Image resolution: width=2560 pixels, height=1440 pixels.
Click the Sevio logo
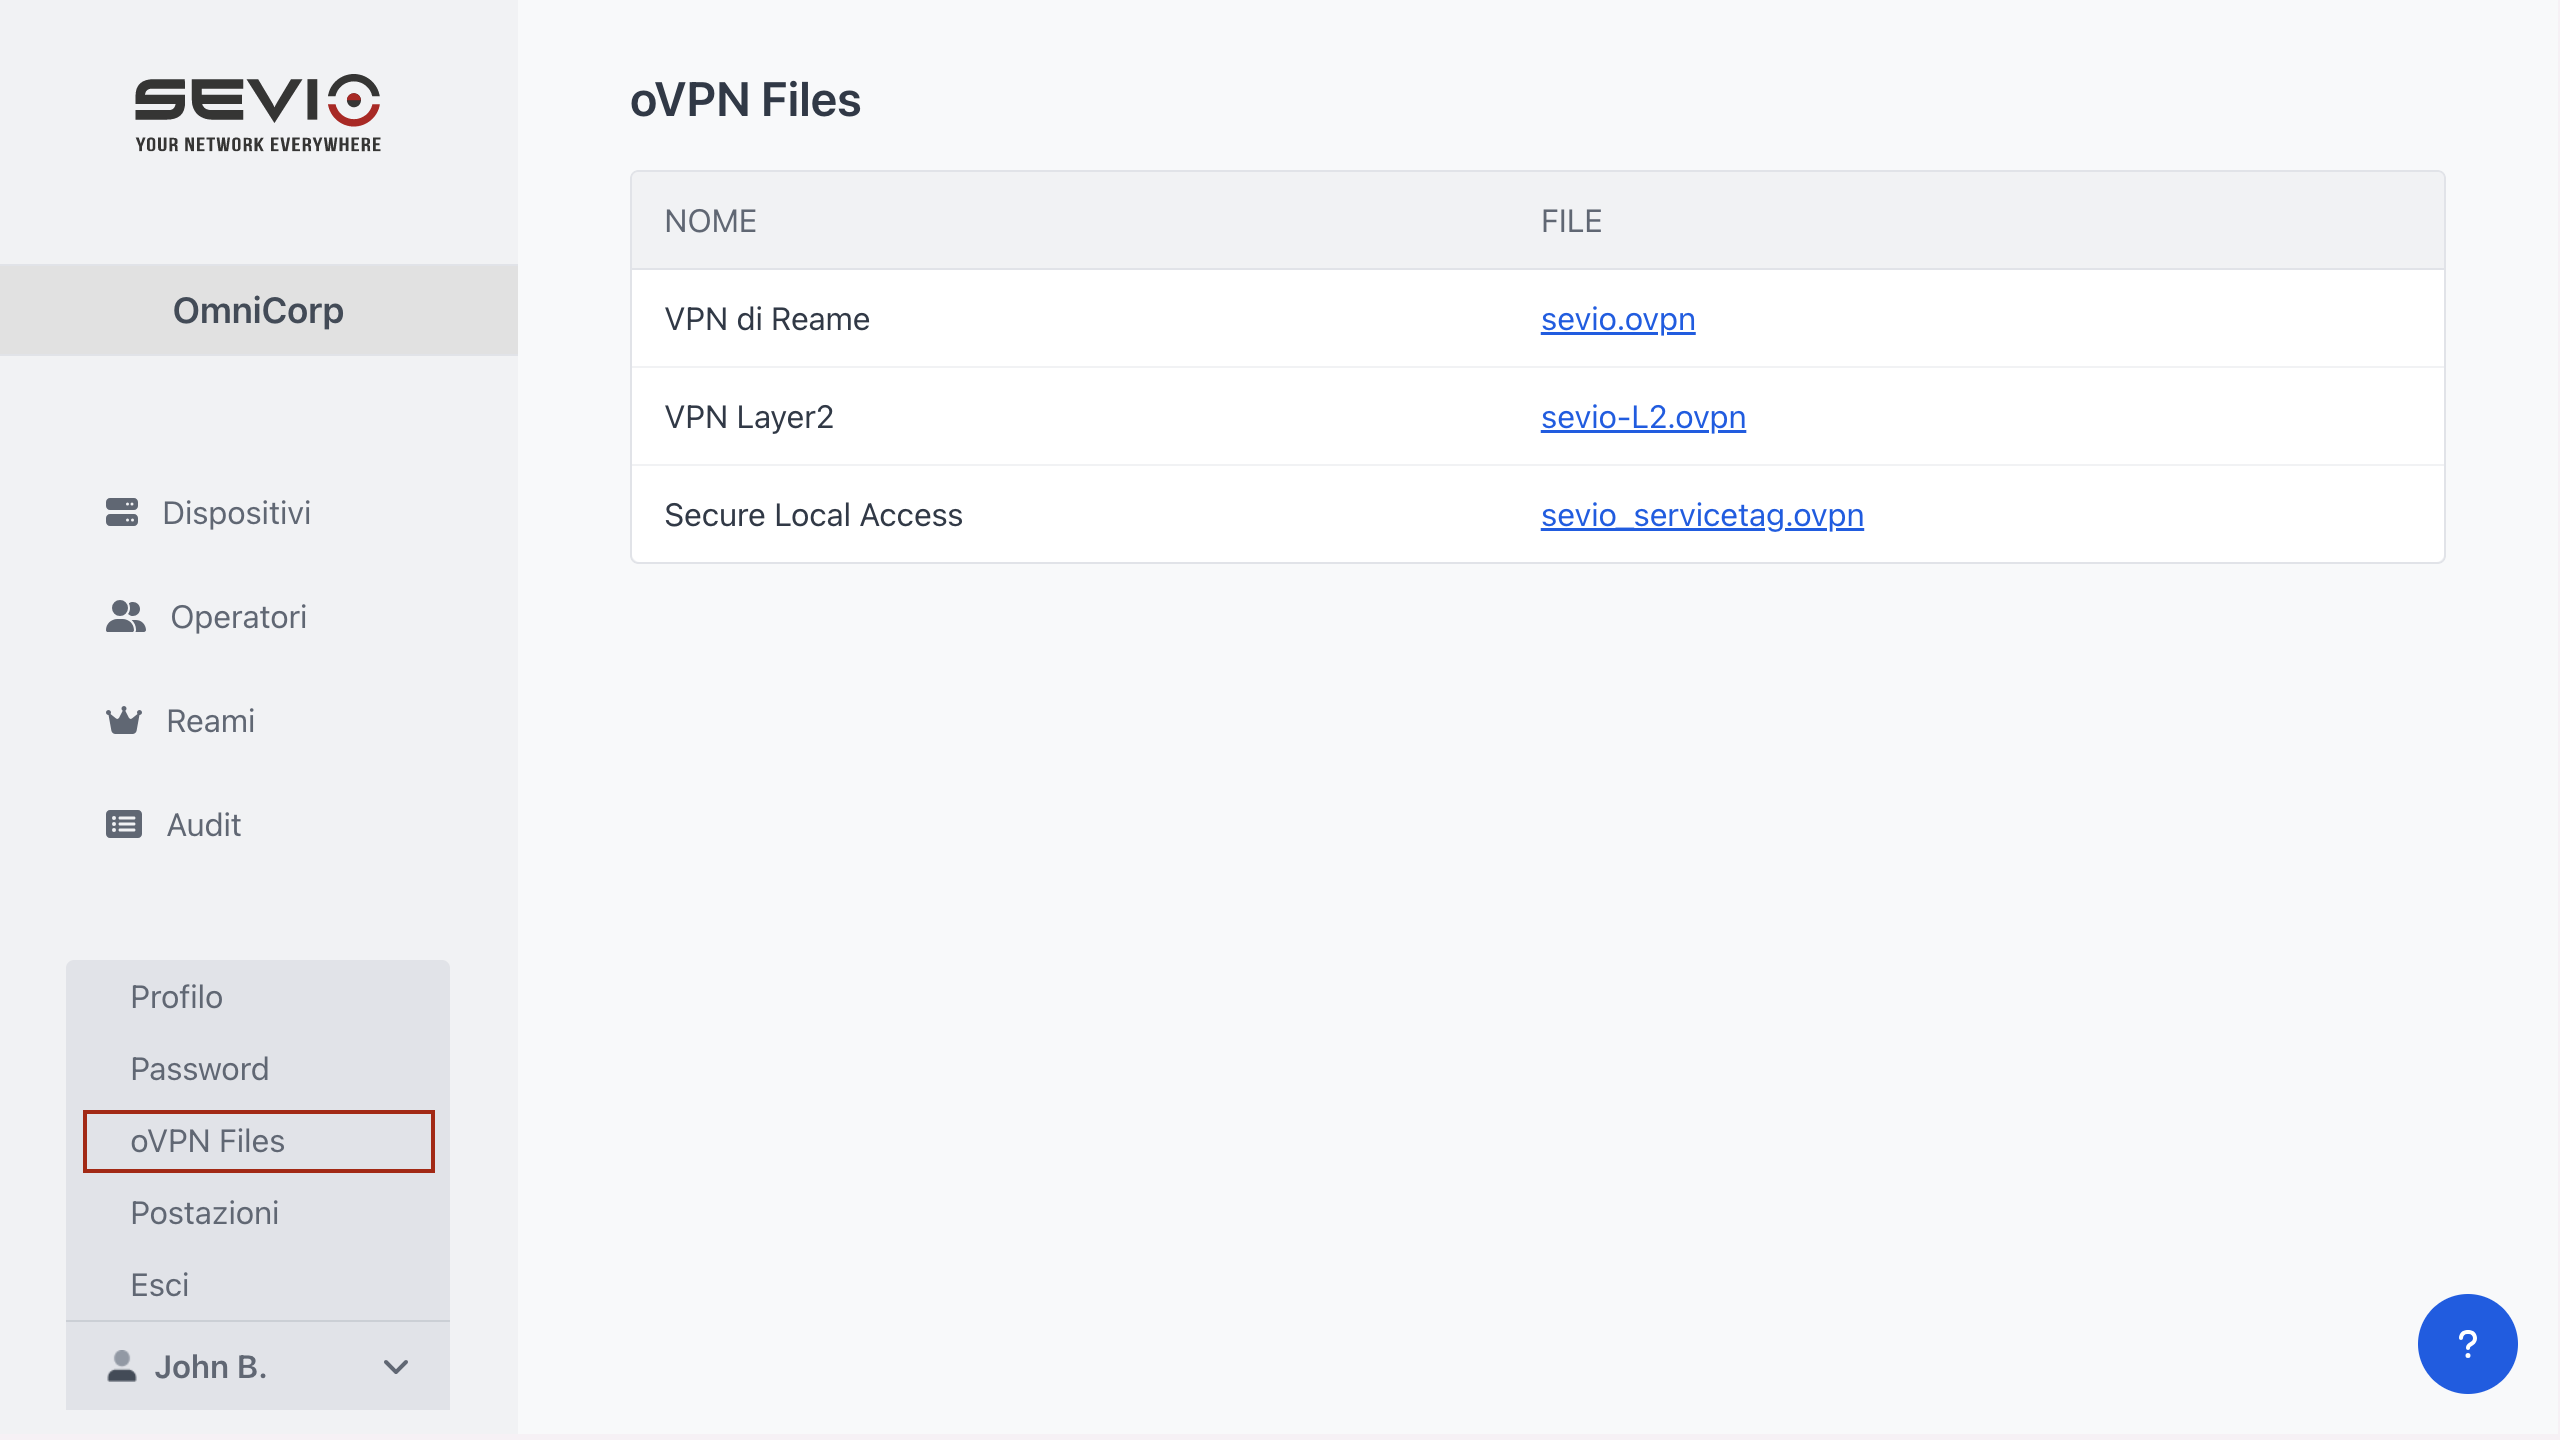[258, 112]
